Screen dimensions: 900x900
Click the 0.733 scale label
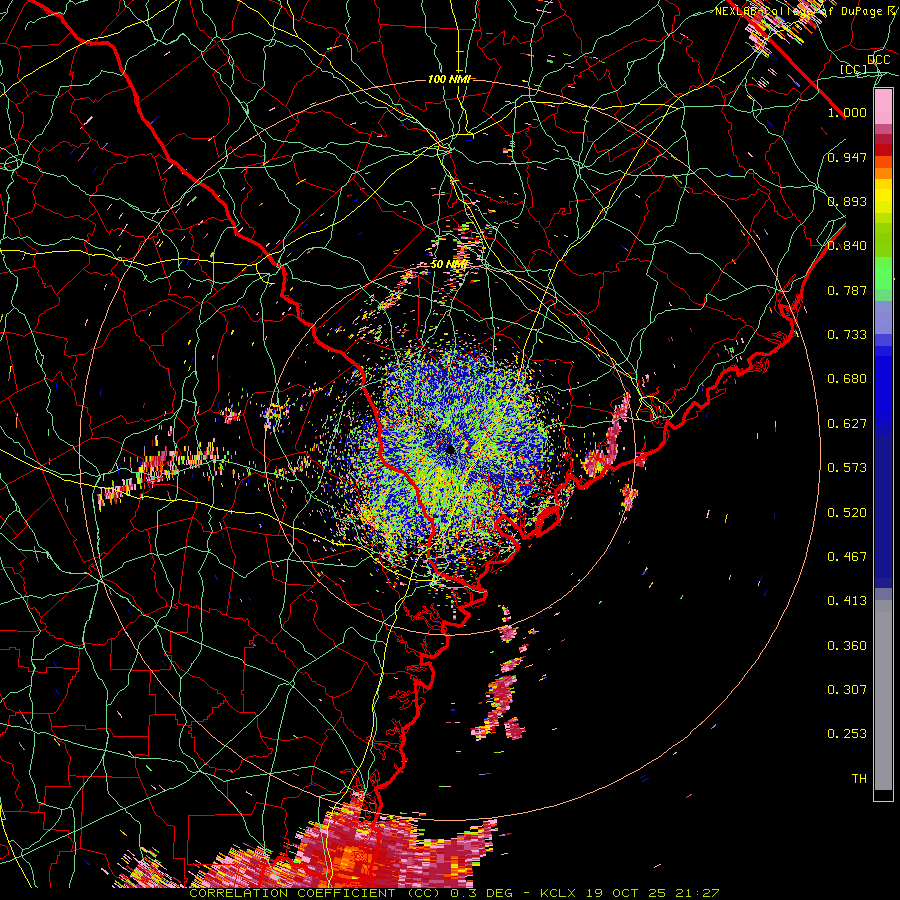coord(847,335)
